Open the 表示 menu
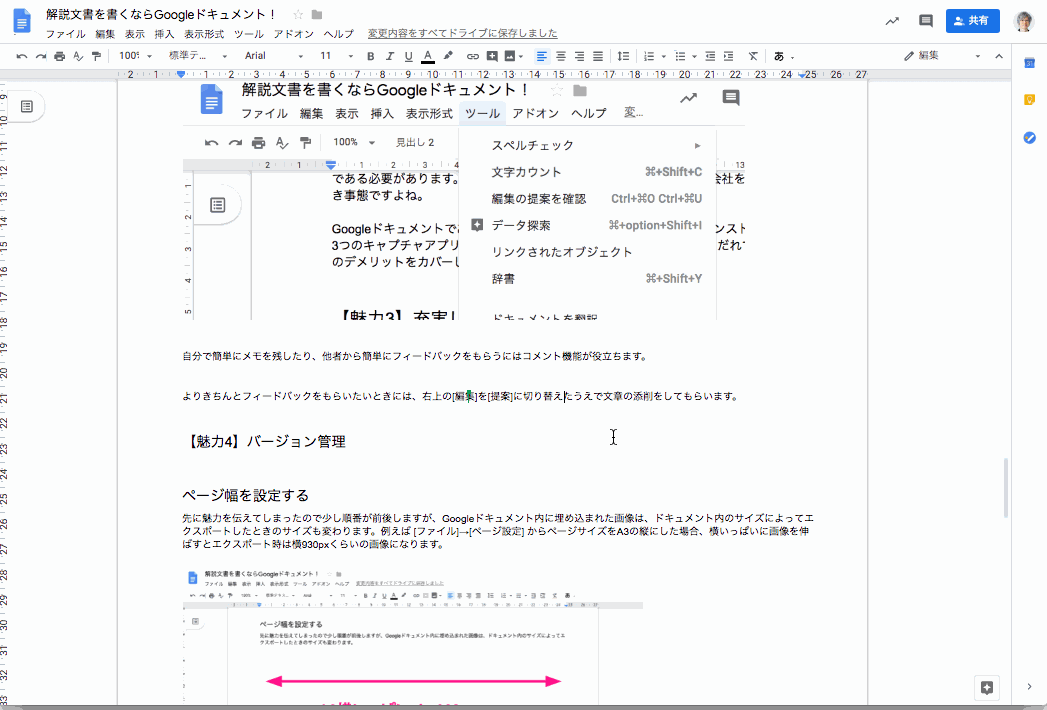Screen dimensions: 1047x710 (134, 33)
